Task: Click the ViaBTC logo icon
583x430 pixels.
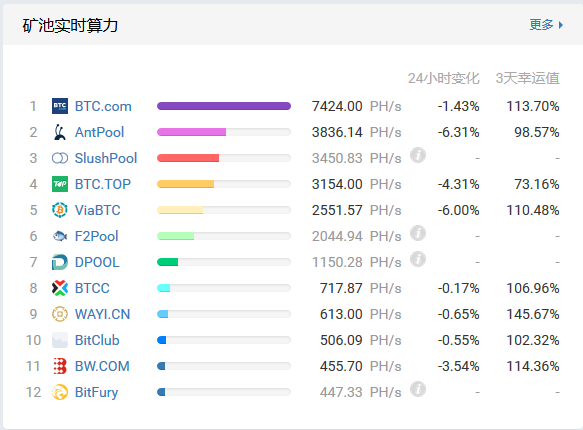Action: coord(60,210)
